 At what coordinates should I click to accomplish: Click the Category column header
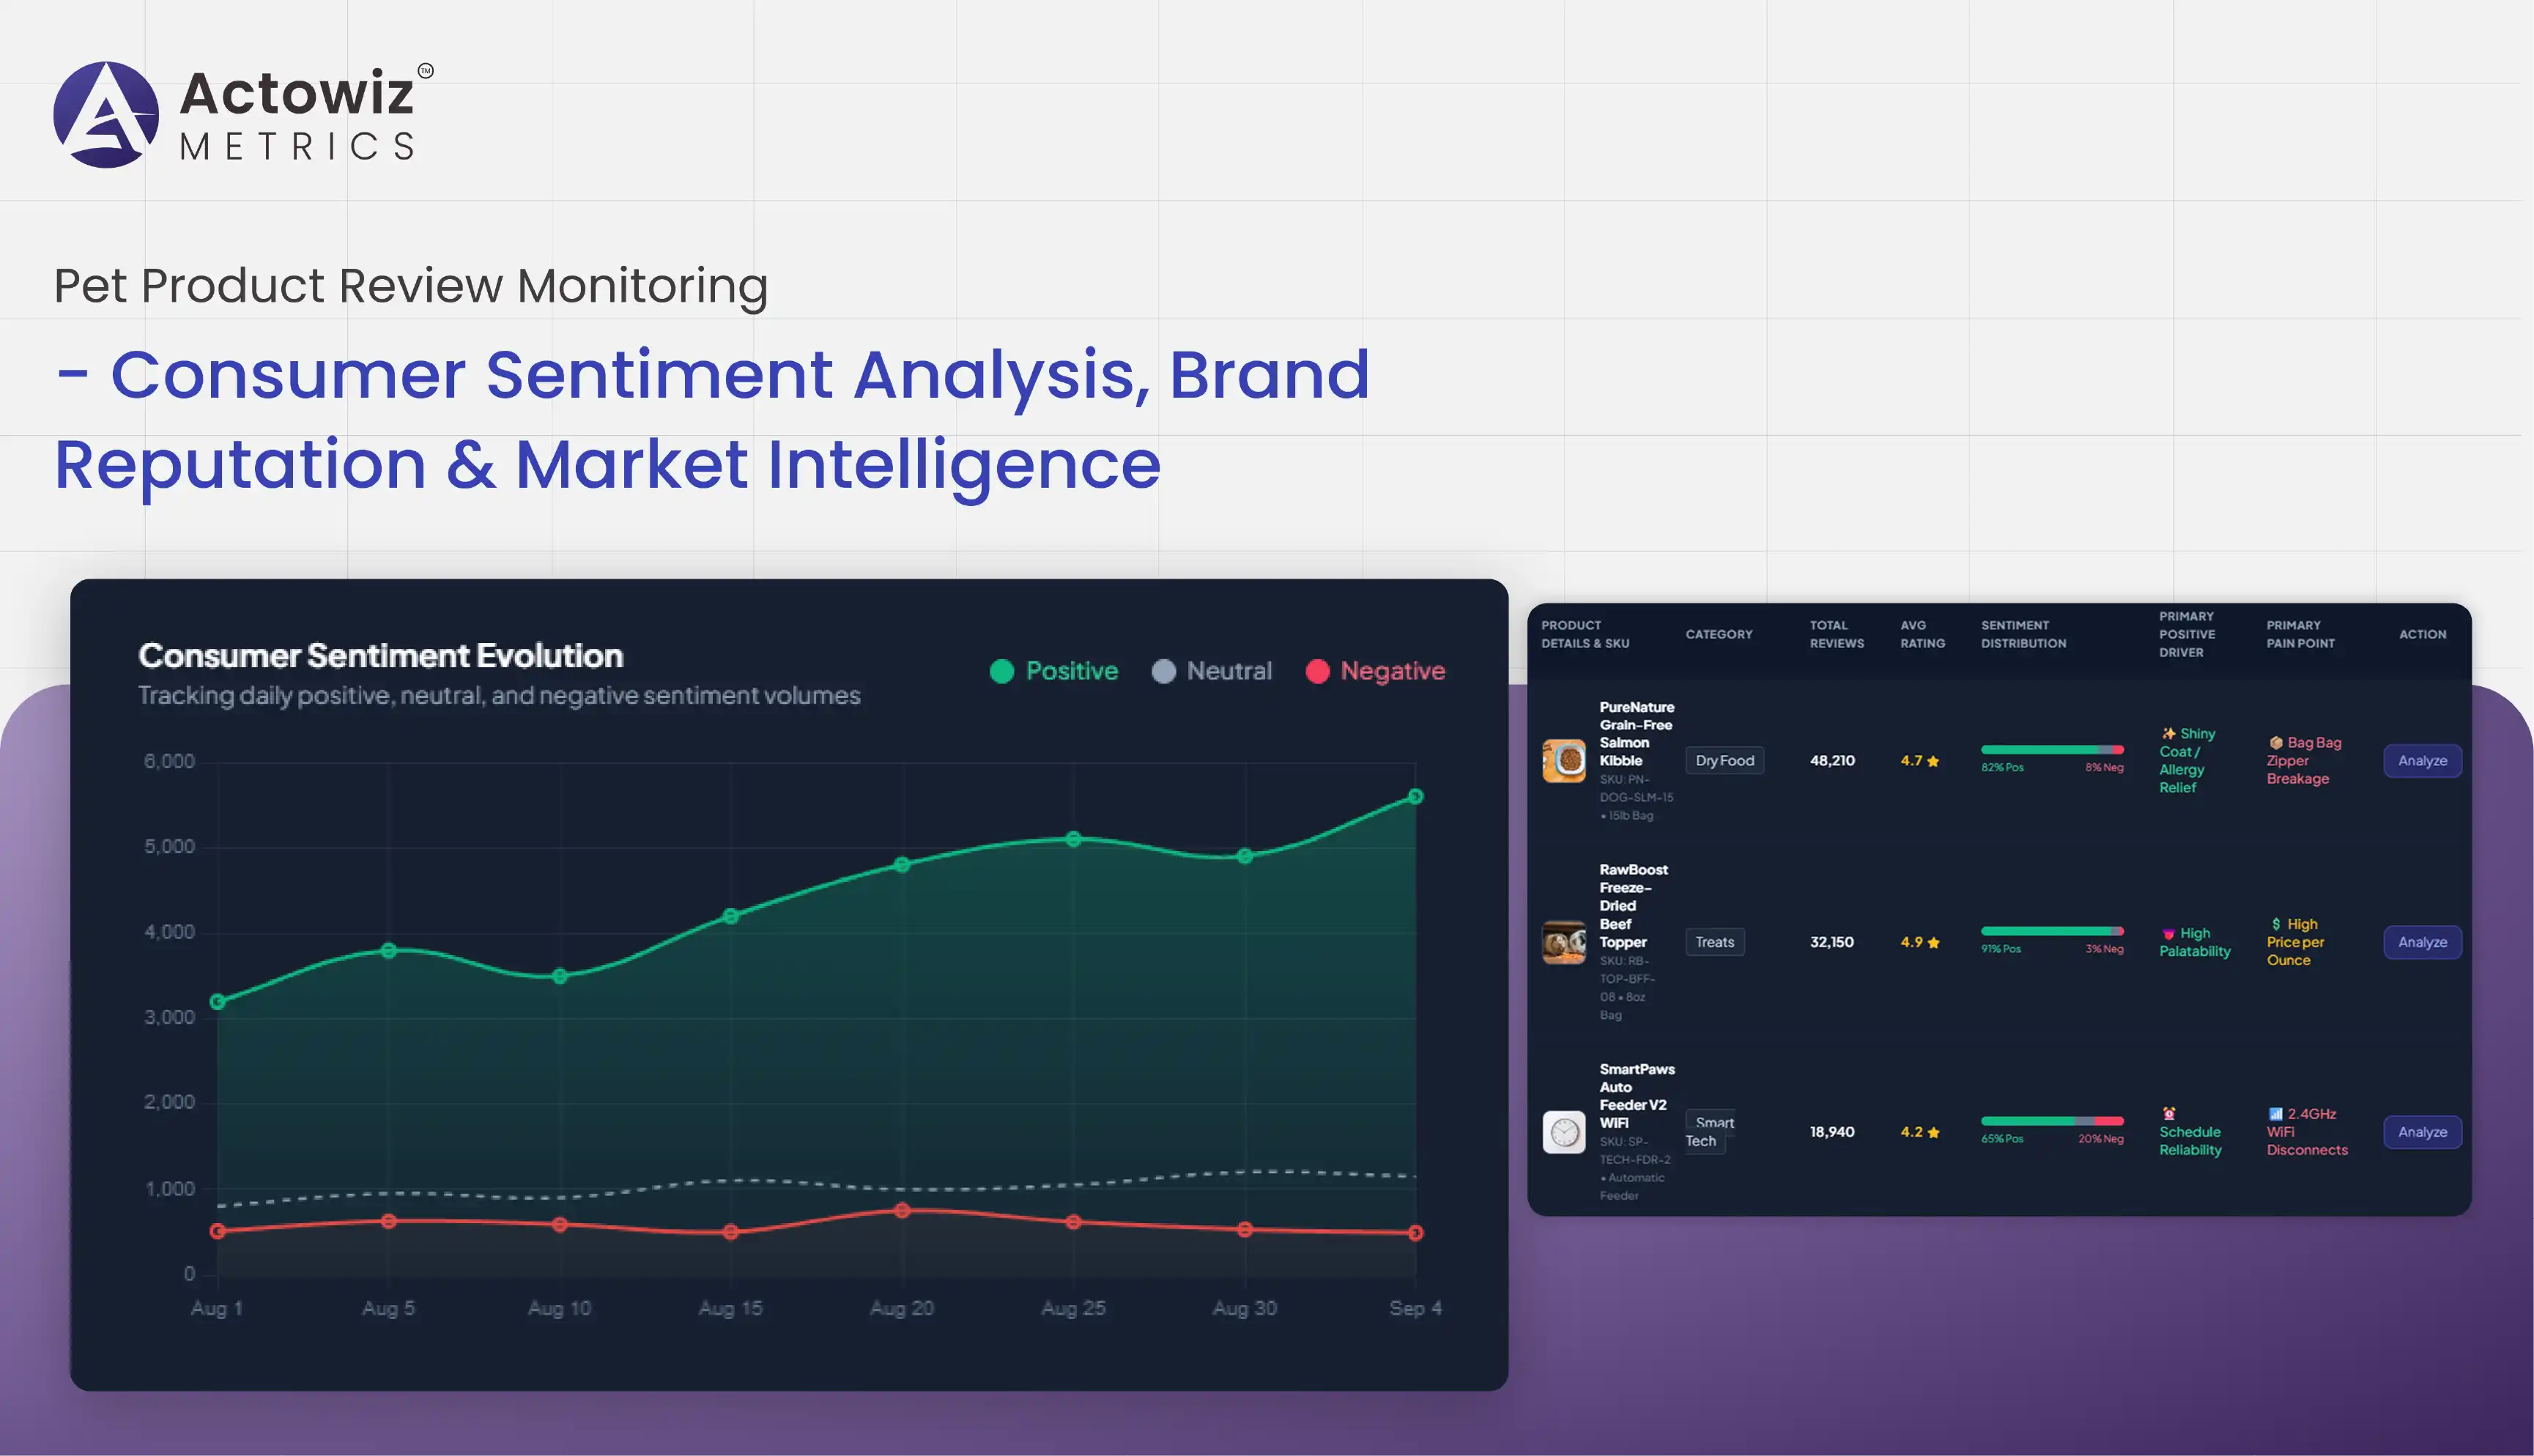(1718, 634)
